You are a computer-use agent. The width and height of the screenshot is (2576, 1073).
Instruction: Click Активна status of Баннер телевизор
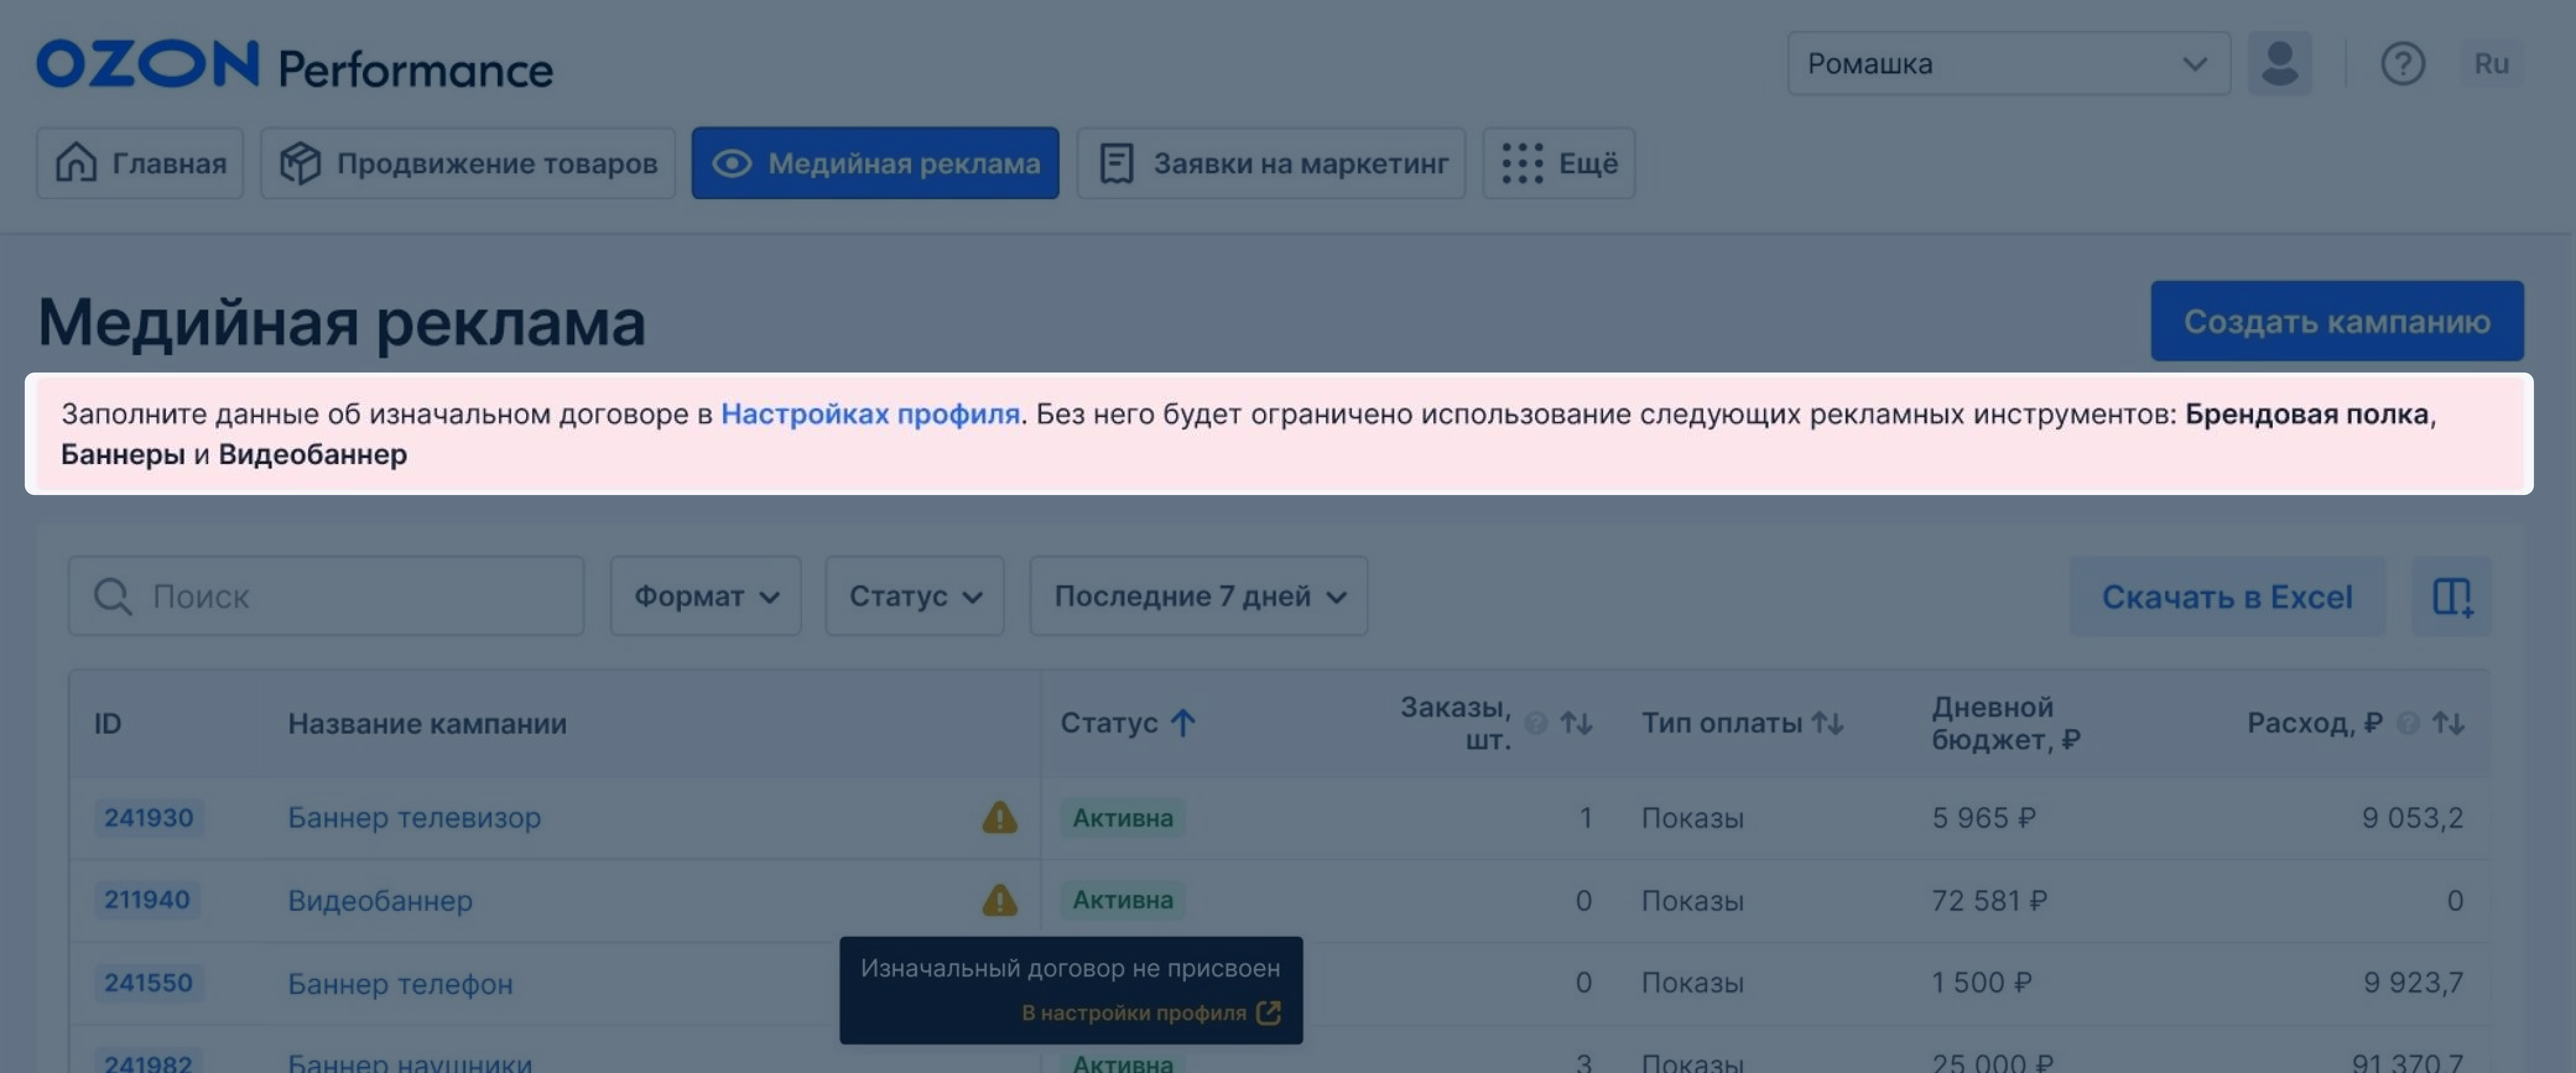click(1123, 818)
